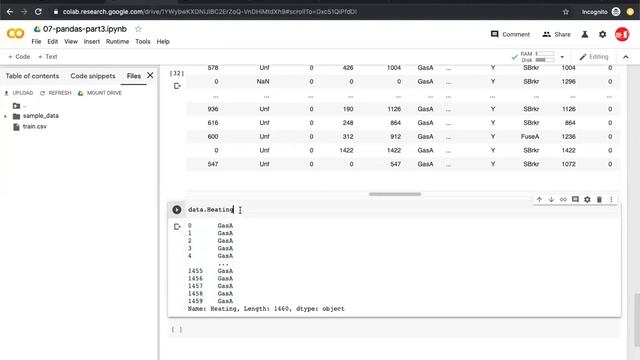Open Colab settings gear
Image resolution: width=640 pixels, height=360 pixels.
tap(602, 34)
